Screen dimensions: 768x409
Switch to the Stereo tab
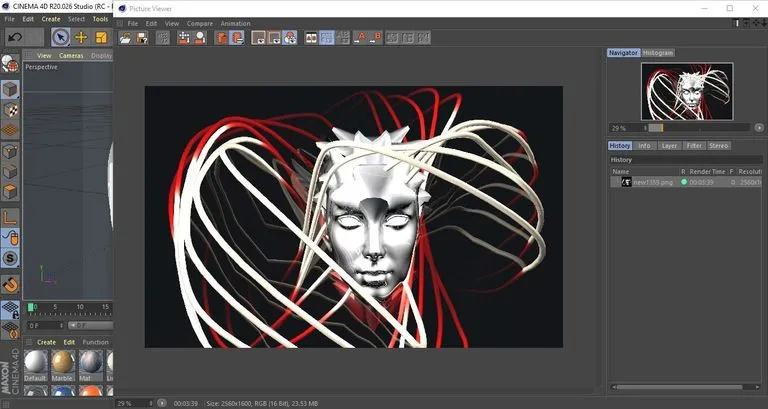[x=719, y=146]
